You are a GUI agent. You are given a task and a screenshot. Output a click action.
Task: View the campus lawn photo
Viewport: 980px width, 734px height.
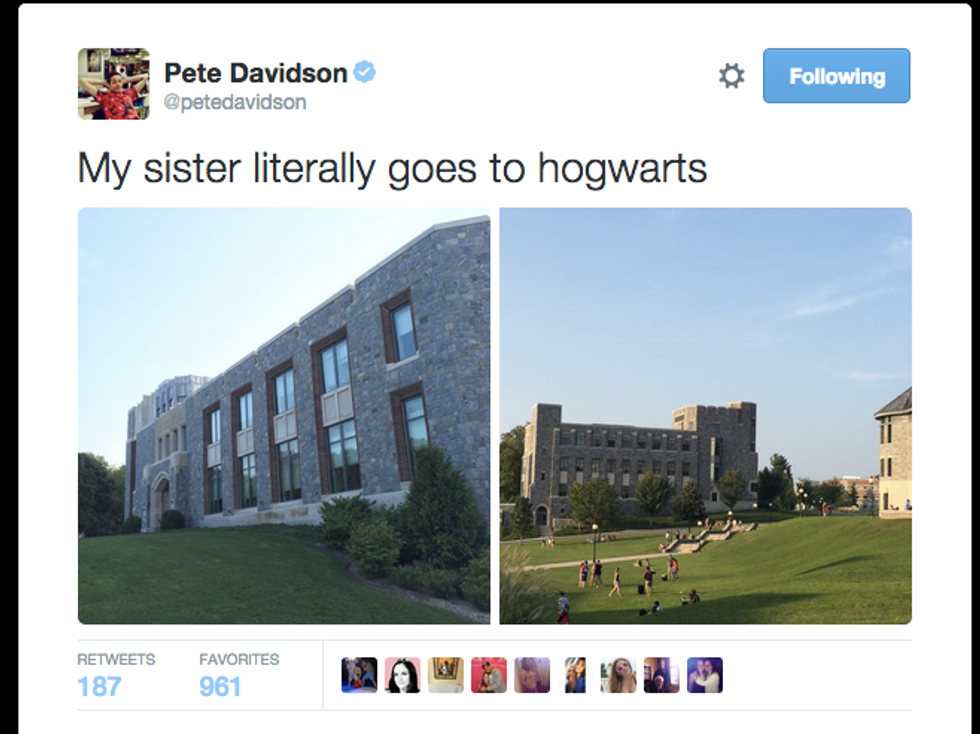click(706, 416)
